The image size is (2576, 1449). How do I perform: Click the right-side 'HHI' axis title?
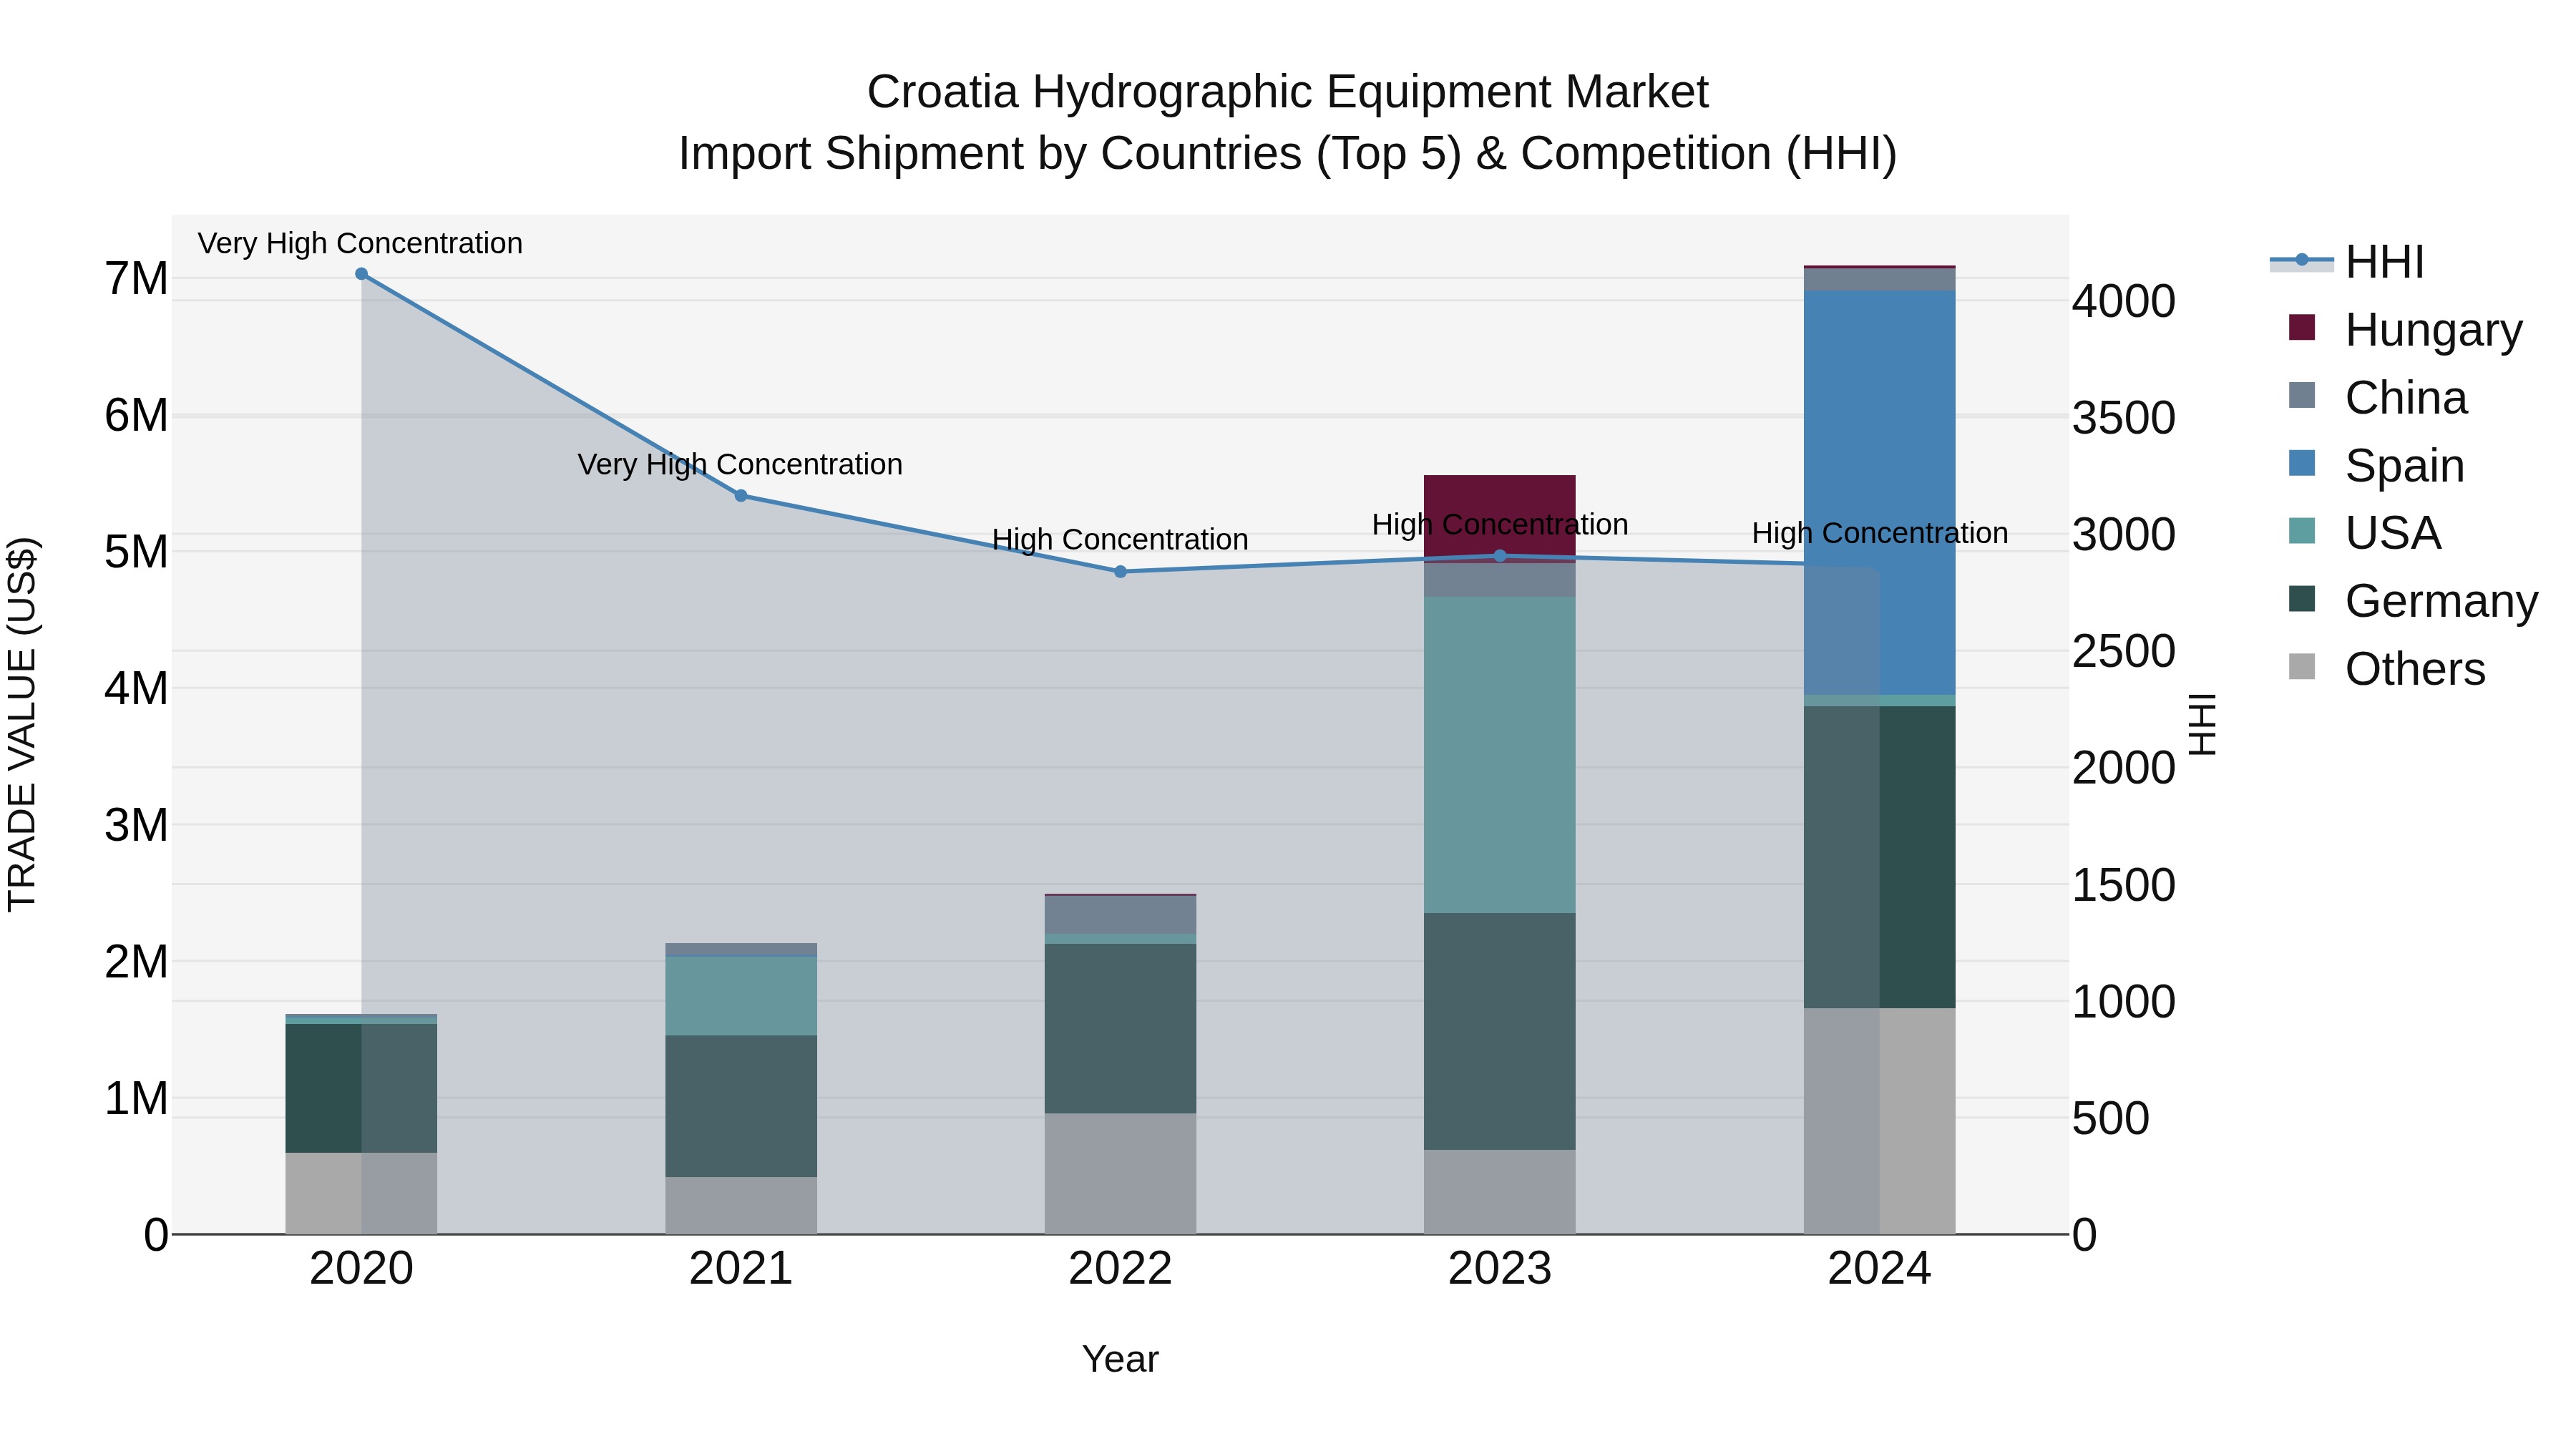click(x=2202, y=724)
